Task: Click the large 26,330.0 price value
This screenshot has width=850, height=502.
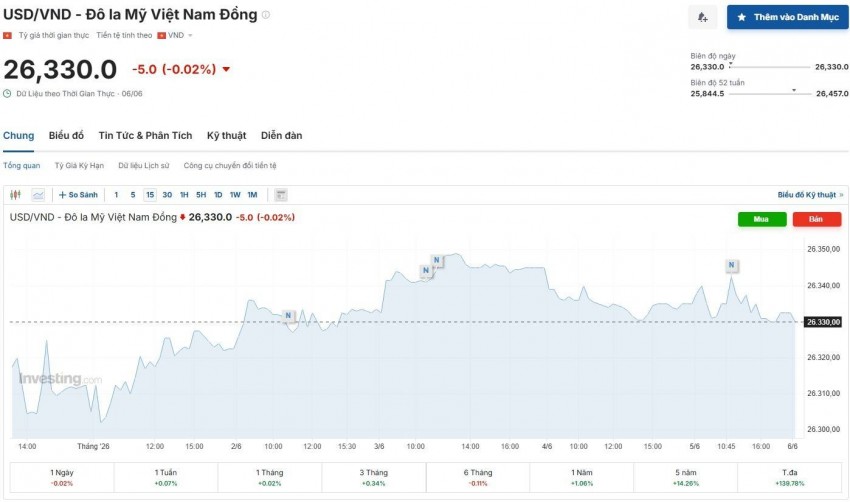Action: [60, 69]
